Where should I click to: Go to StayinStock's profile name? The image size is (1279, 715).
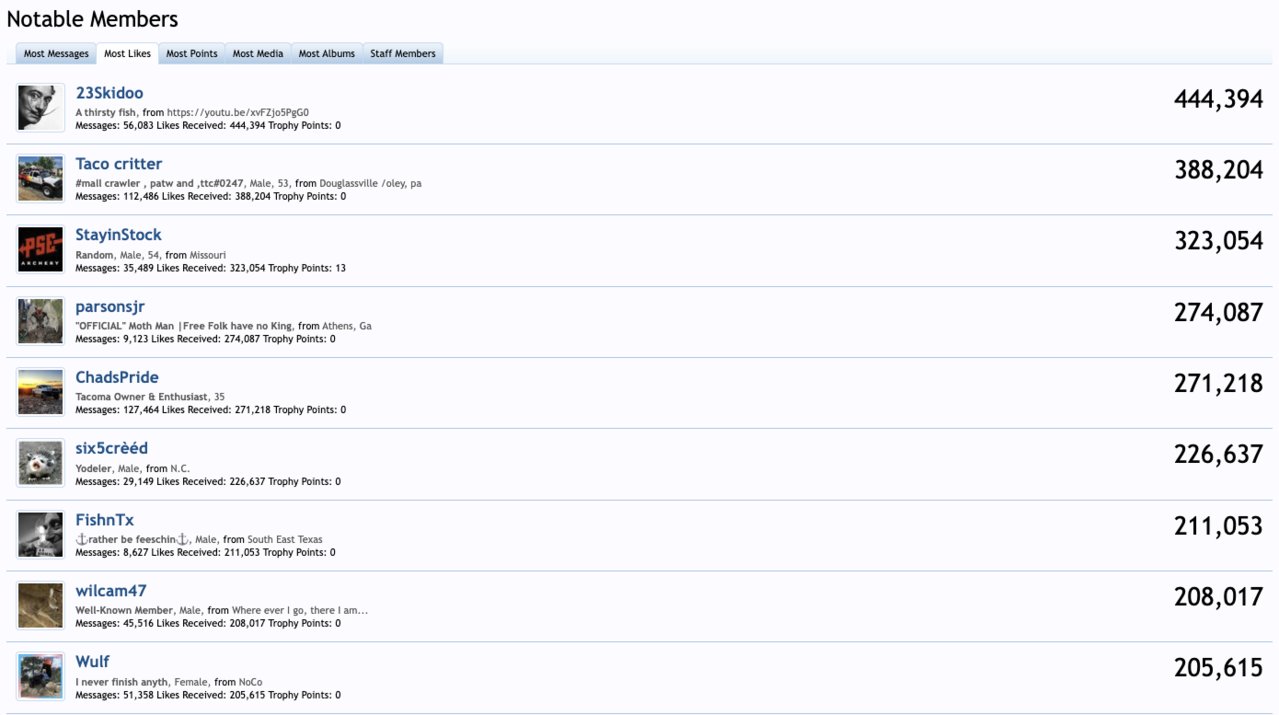coord(118,235)
